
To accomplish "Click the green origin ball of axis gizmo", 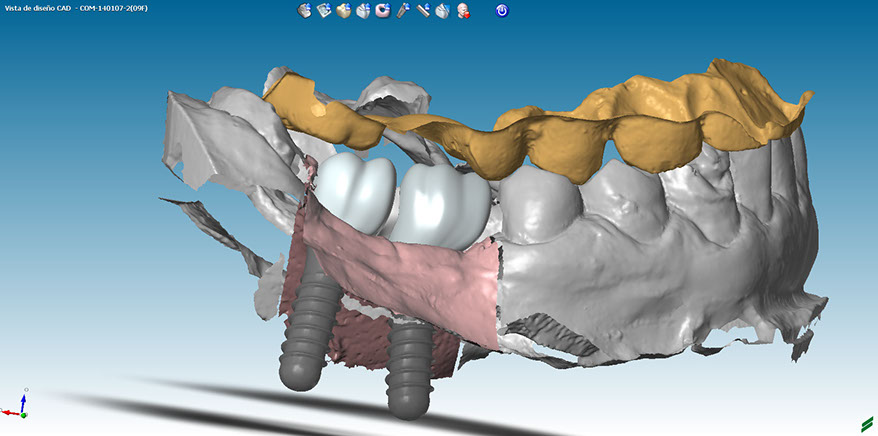I will point(23,413).
